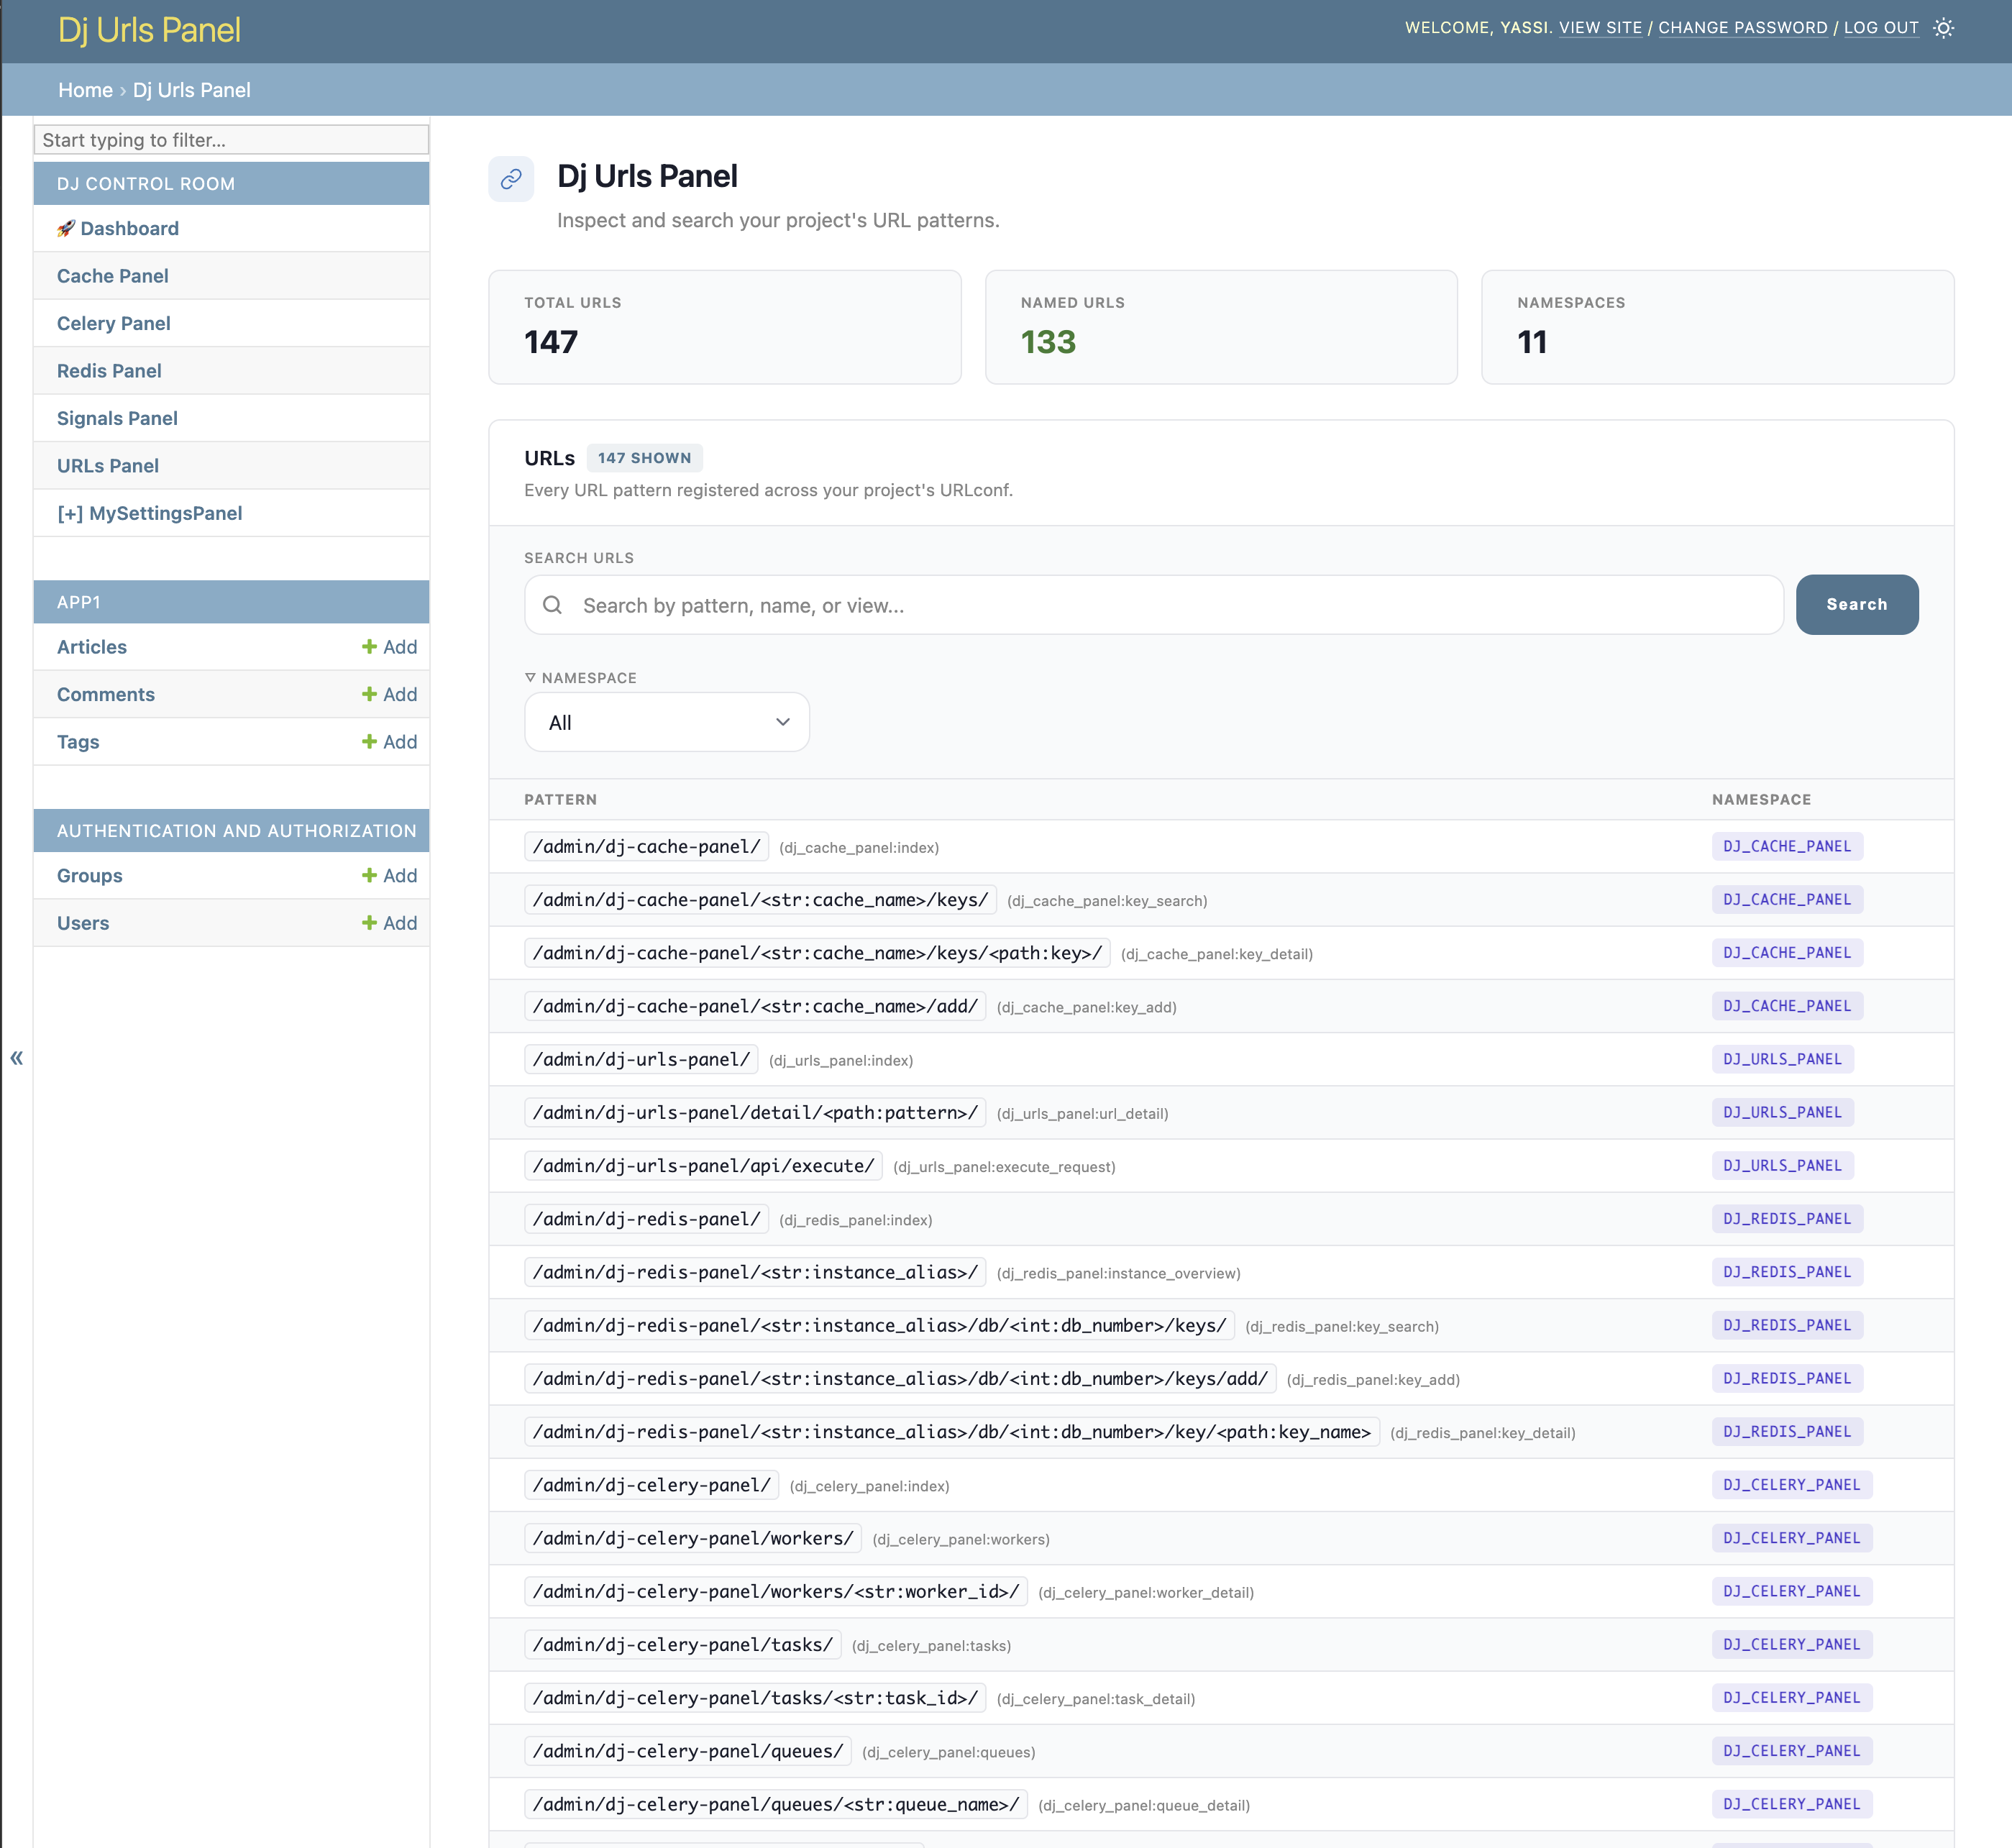Click the plus icon next to Articles Add
The width and height of the screenshot is (2012, 1848).
(x=369, y=647)
